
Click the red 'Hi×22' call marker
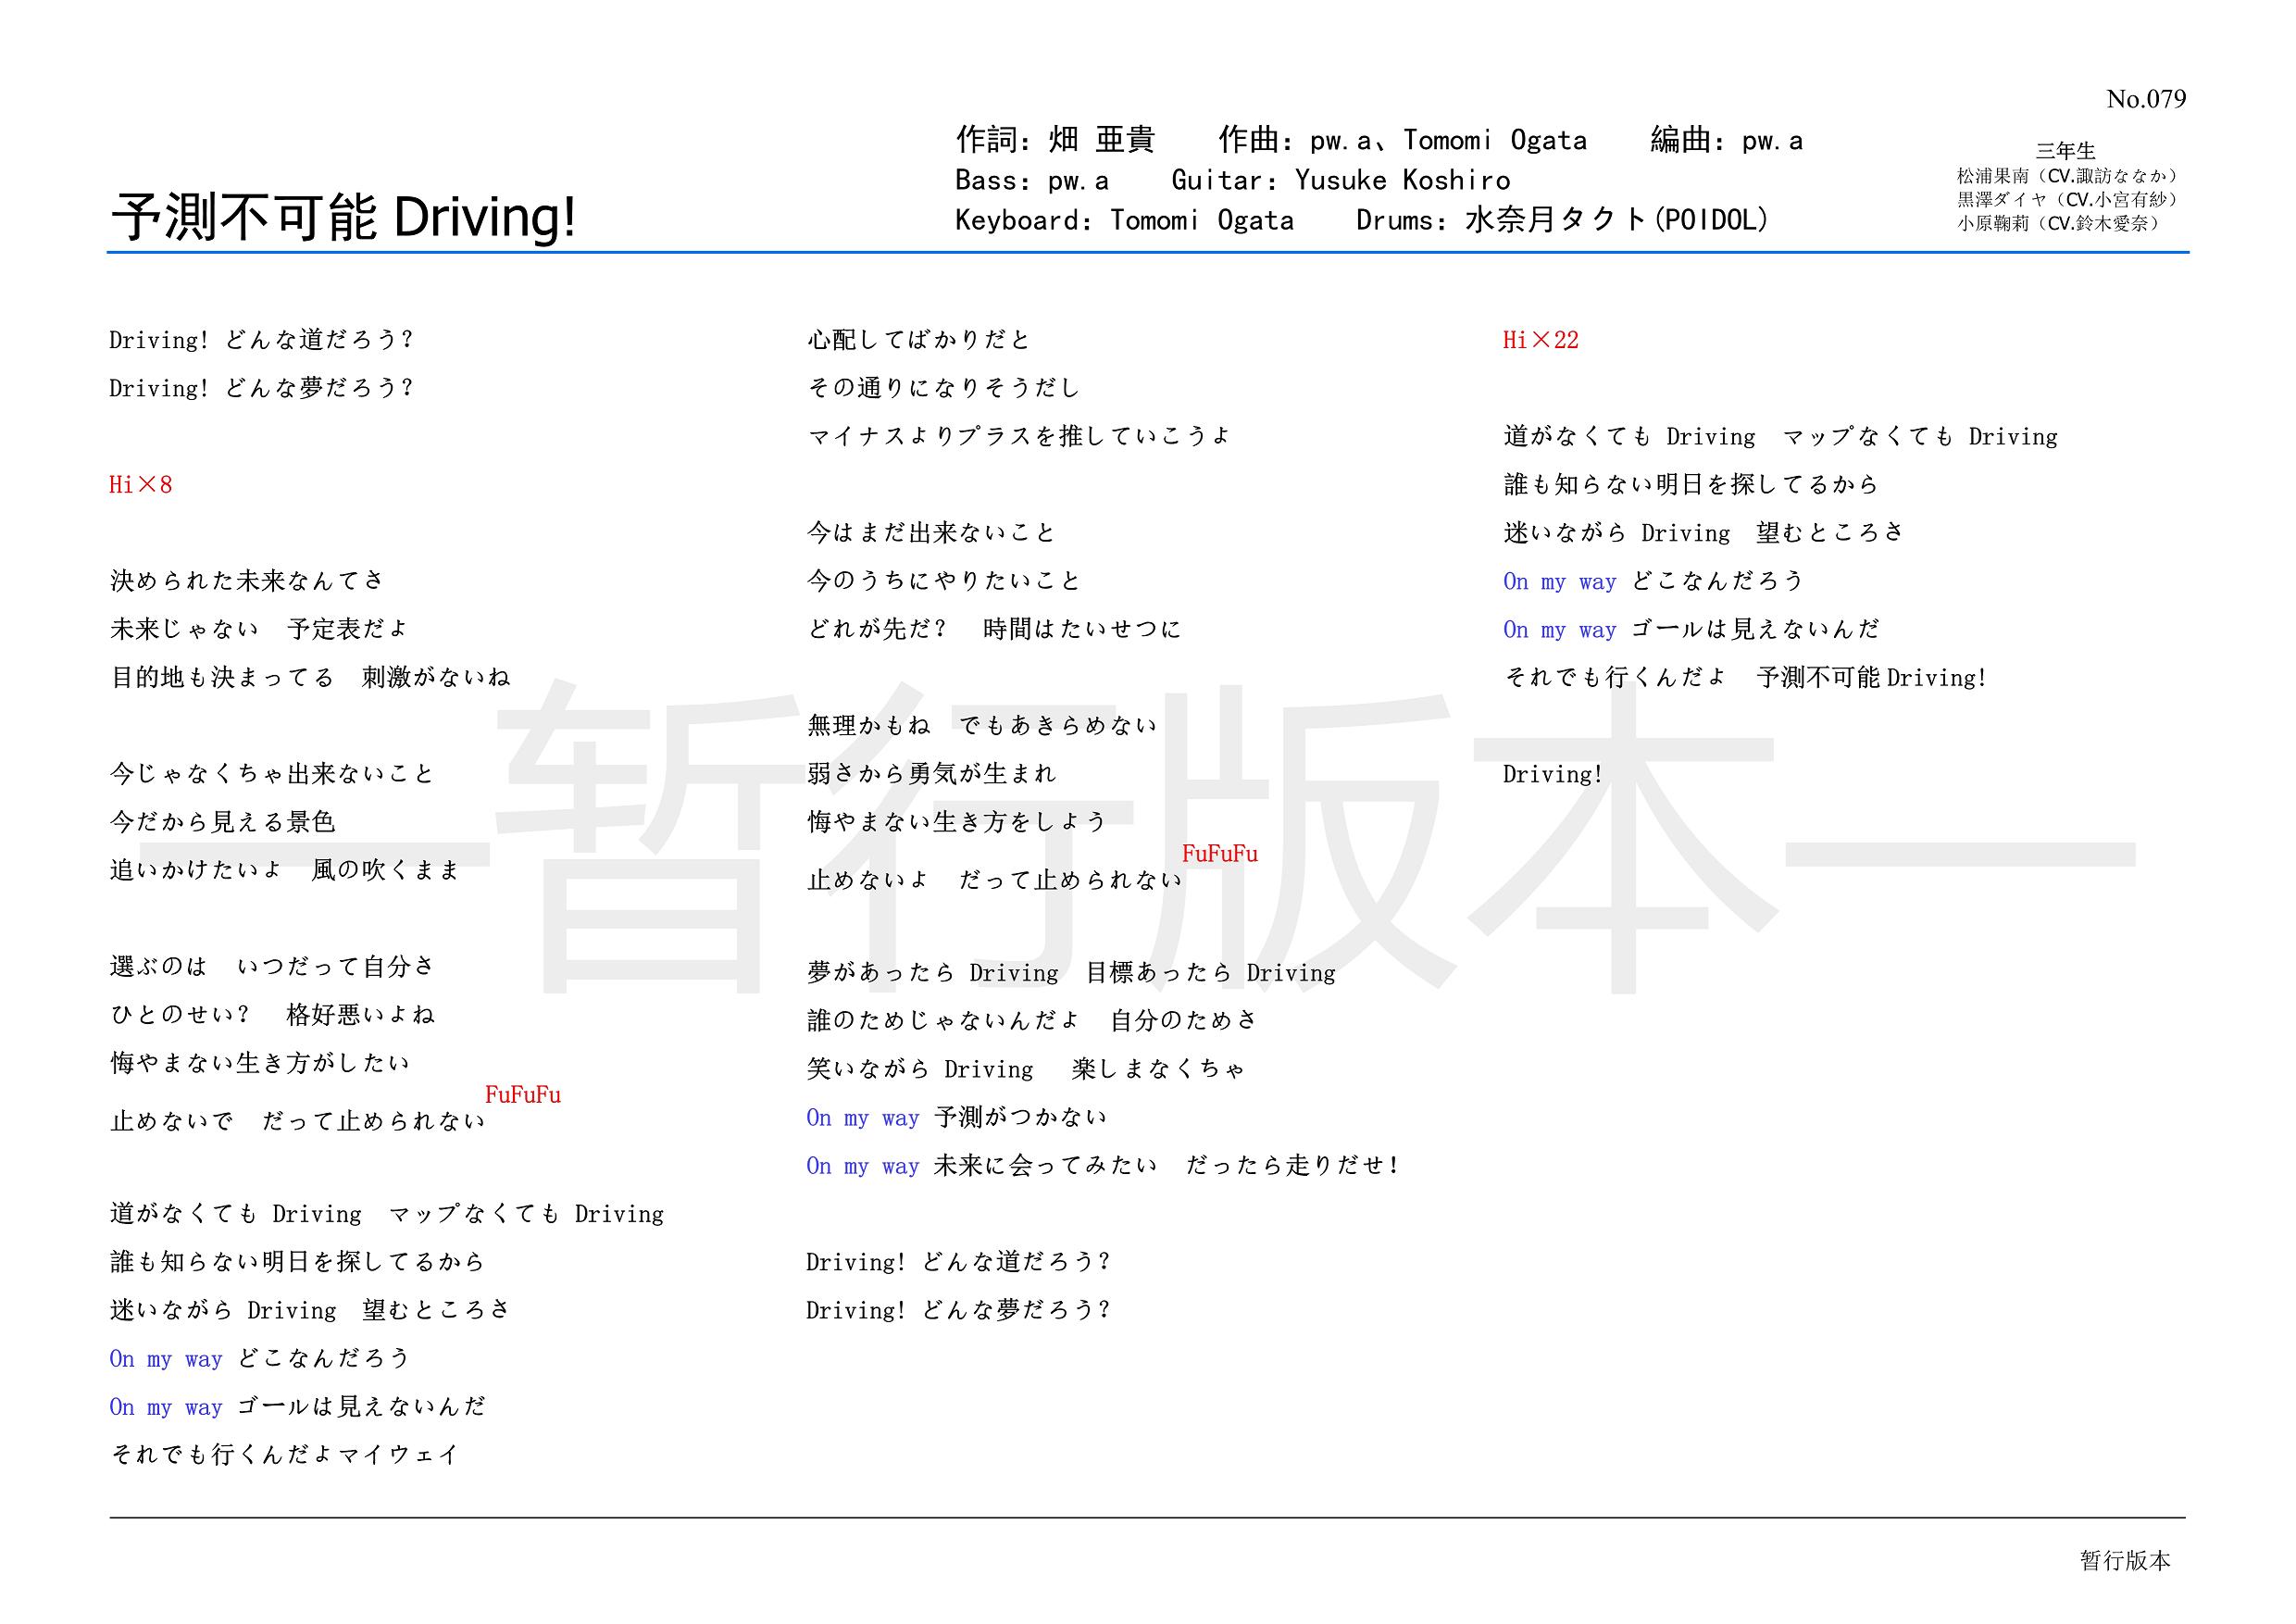point(1540,340)
